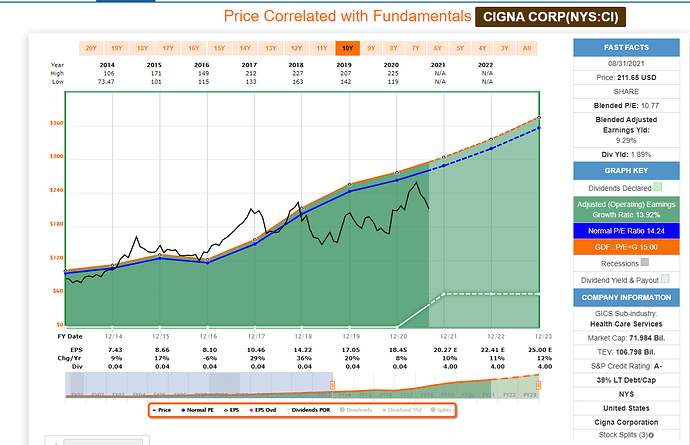
Task: Open the COMPANY INFORMATION panel header
Action: coord(626,298)
